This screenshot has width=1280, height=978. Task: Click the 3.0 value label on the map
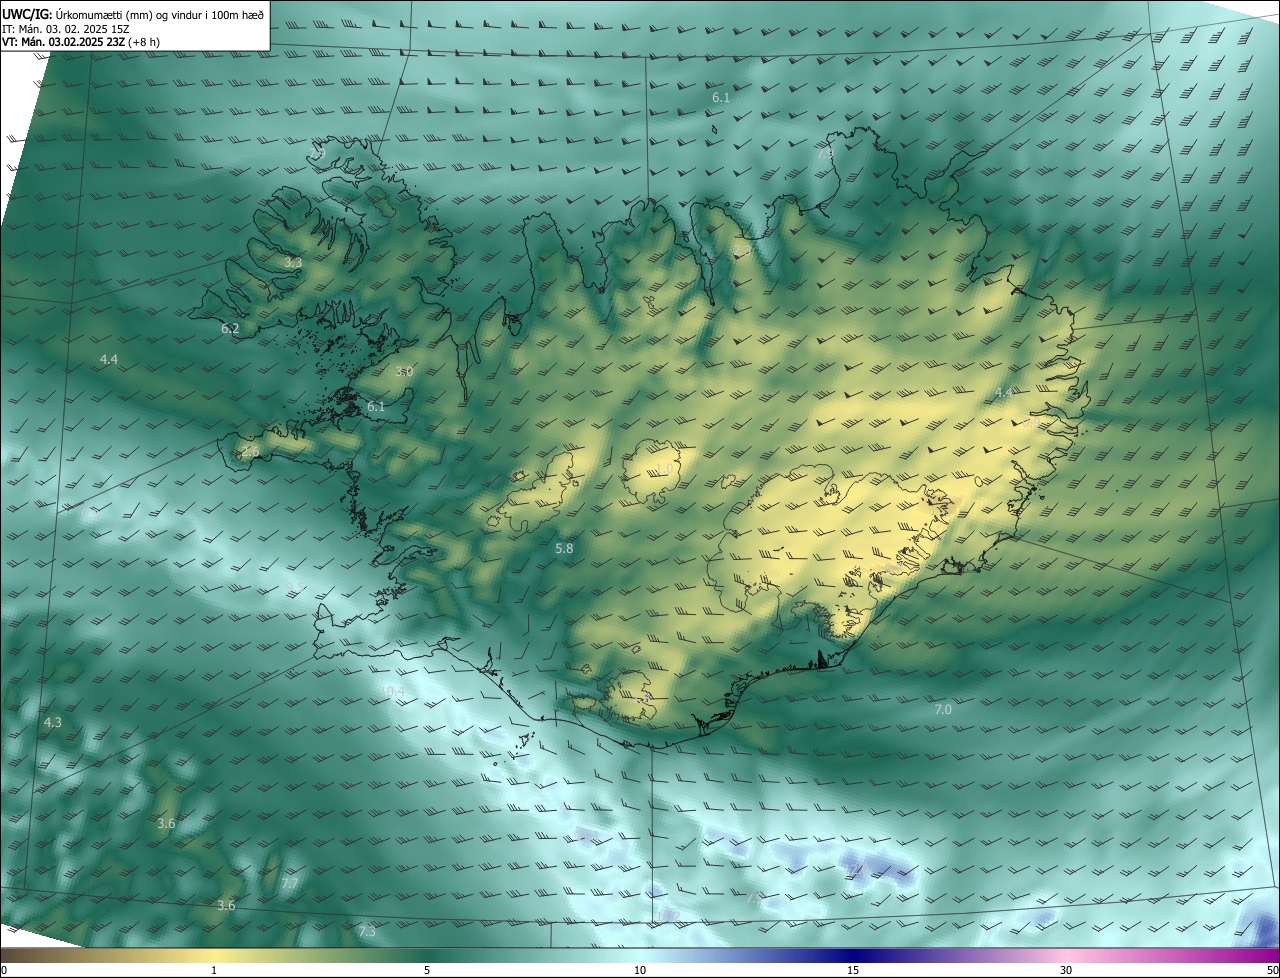pos(404,371)
